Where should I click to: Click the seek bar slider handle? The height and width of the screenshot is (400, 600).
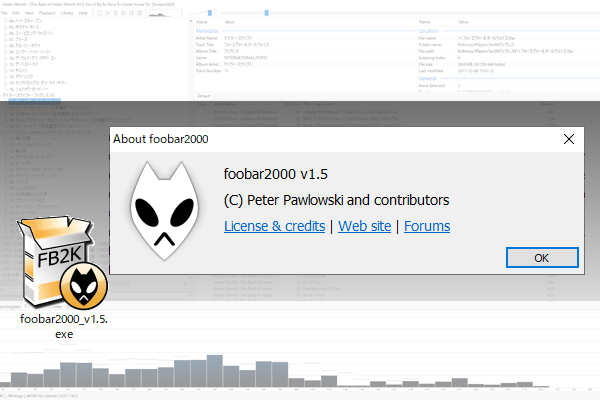267,13
